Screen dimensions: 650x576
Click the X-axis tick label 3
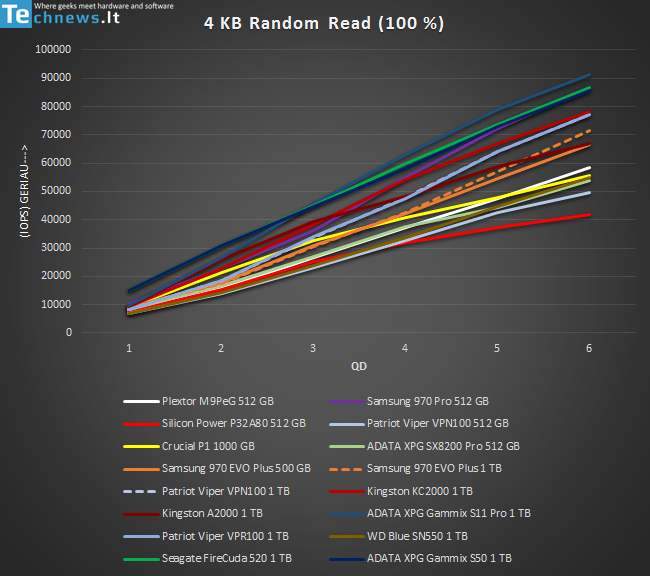click(x=313, y=348)
